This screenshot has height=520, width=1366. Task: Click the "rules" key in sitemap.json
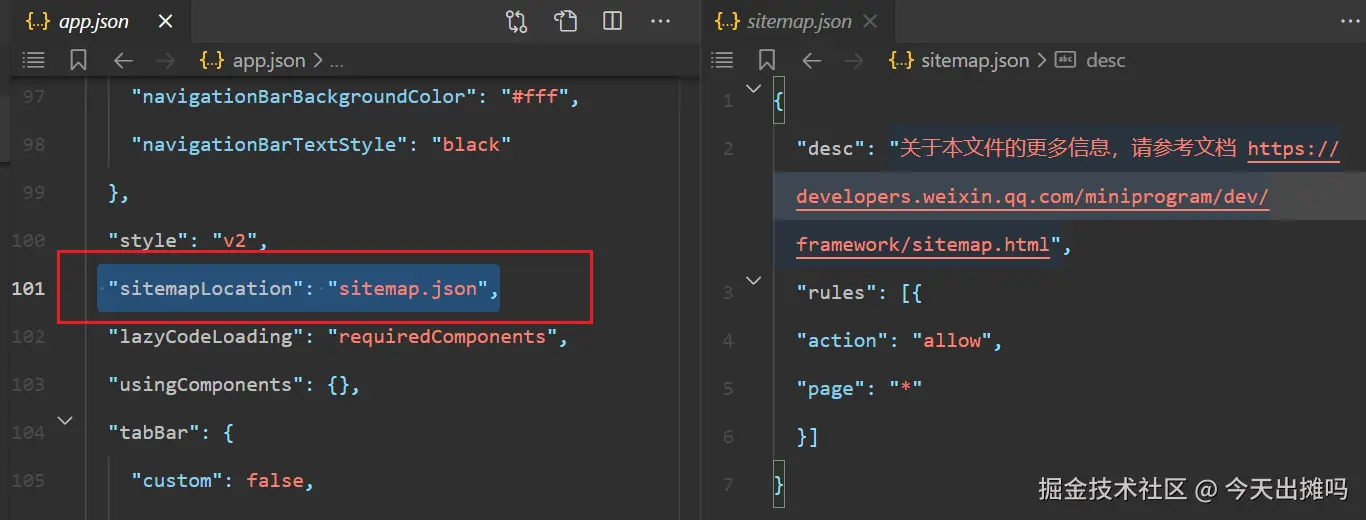[x=836, y=293]
